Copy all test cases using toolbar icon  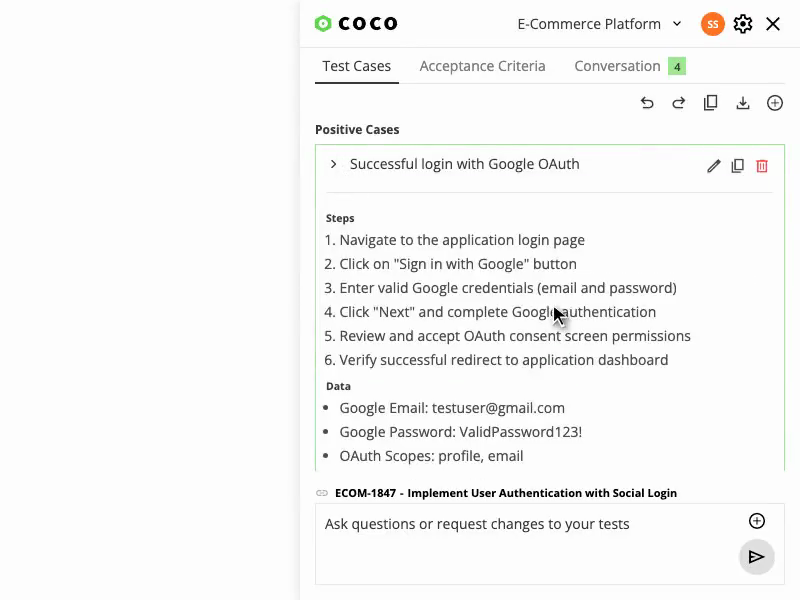pos(711,103)
